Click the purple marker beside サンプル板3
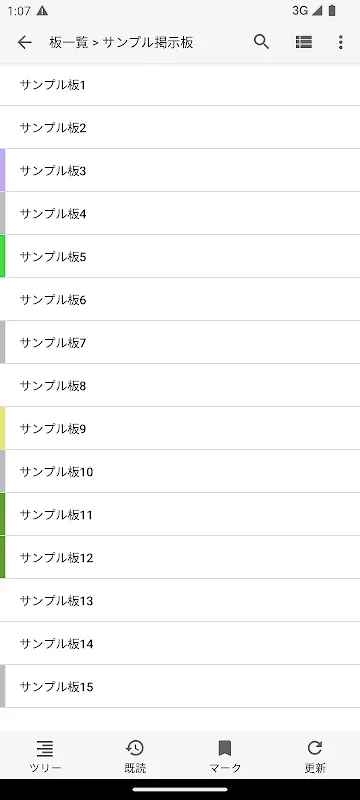Viewport: 360px width, 800px height. tap(3, 170)
